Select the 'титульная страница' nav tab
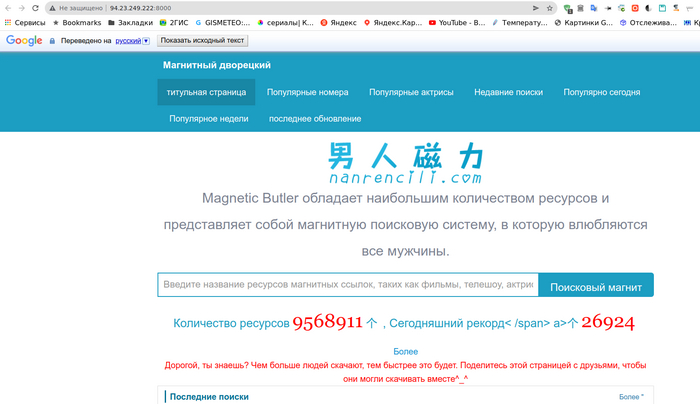Image resolution: width=700 pixels, height=404 pixels. tap(206, 92)
